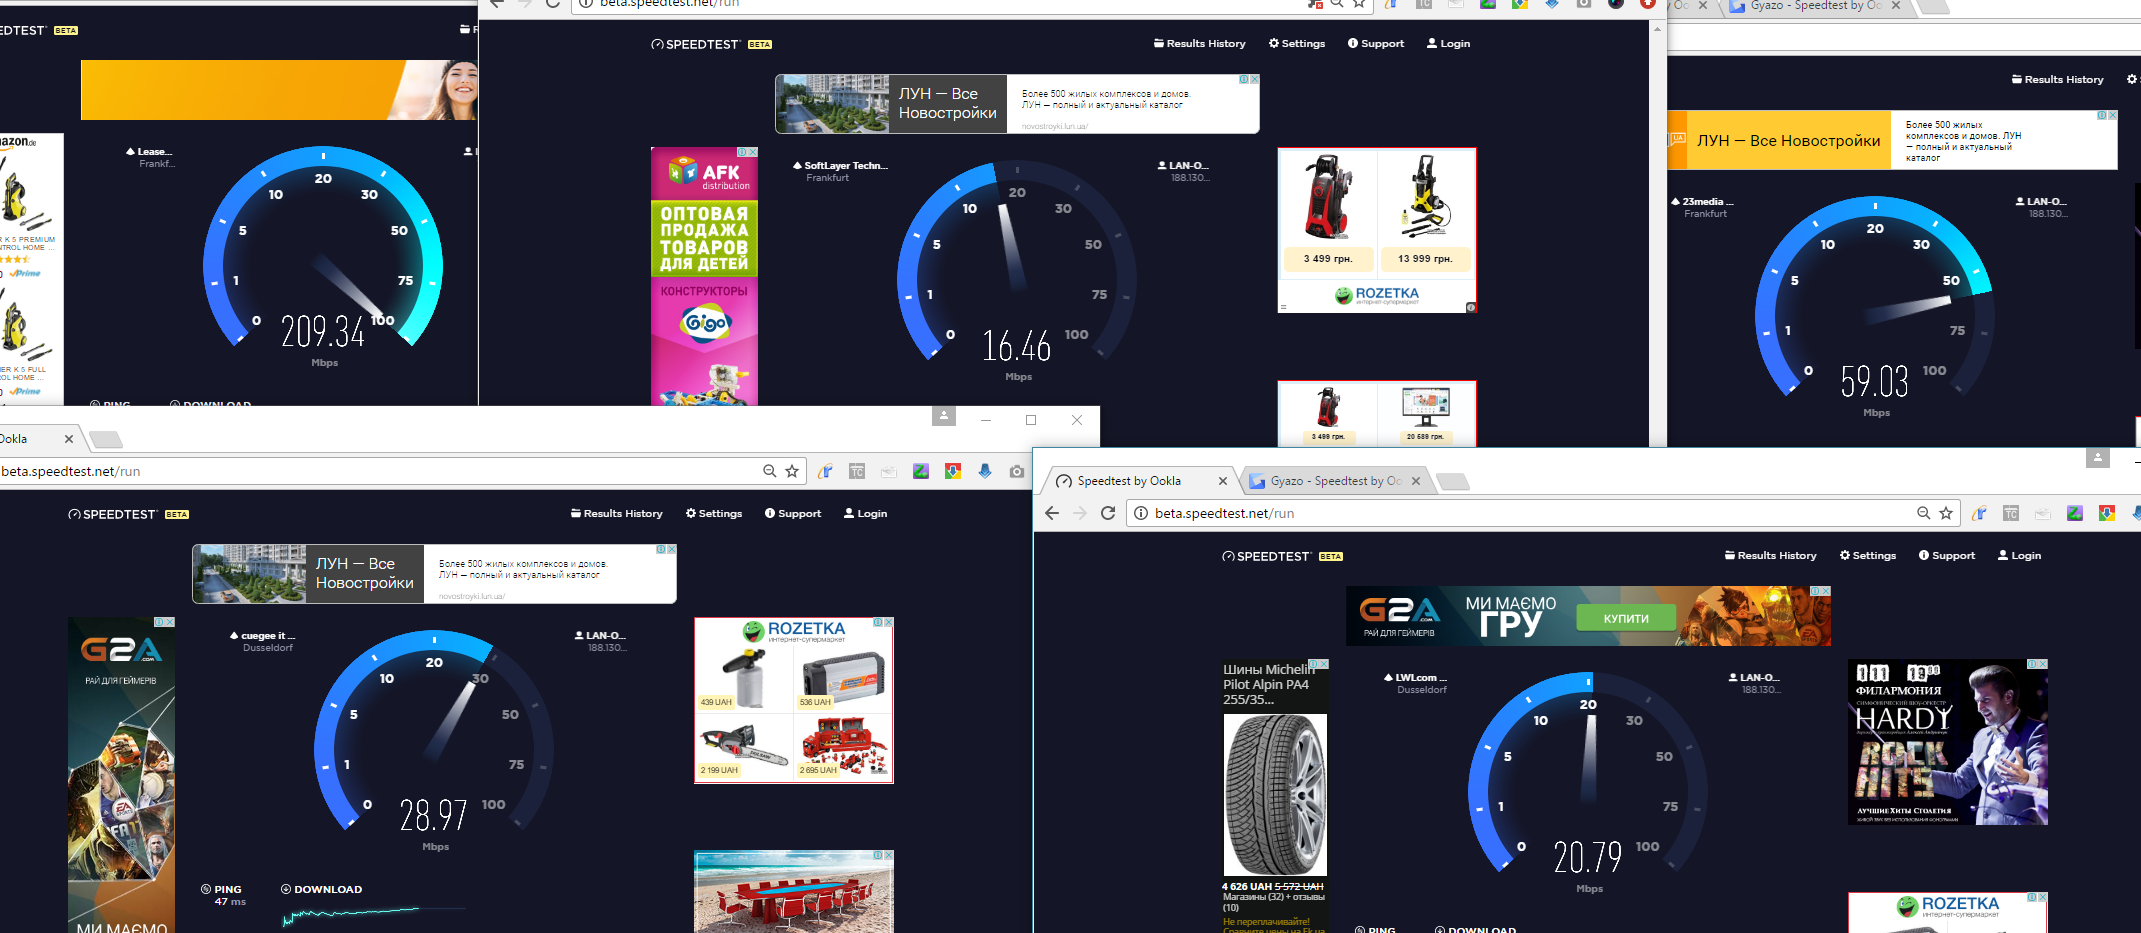2141x933 pixels.
Task: Click the zoom magnifier icon in bottom-right address bar
Action: tap(1924, 513)
